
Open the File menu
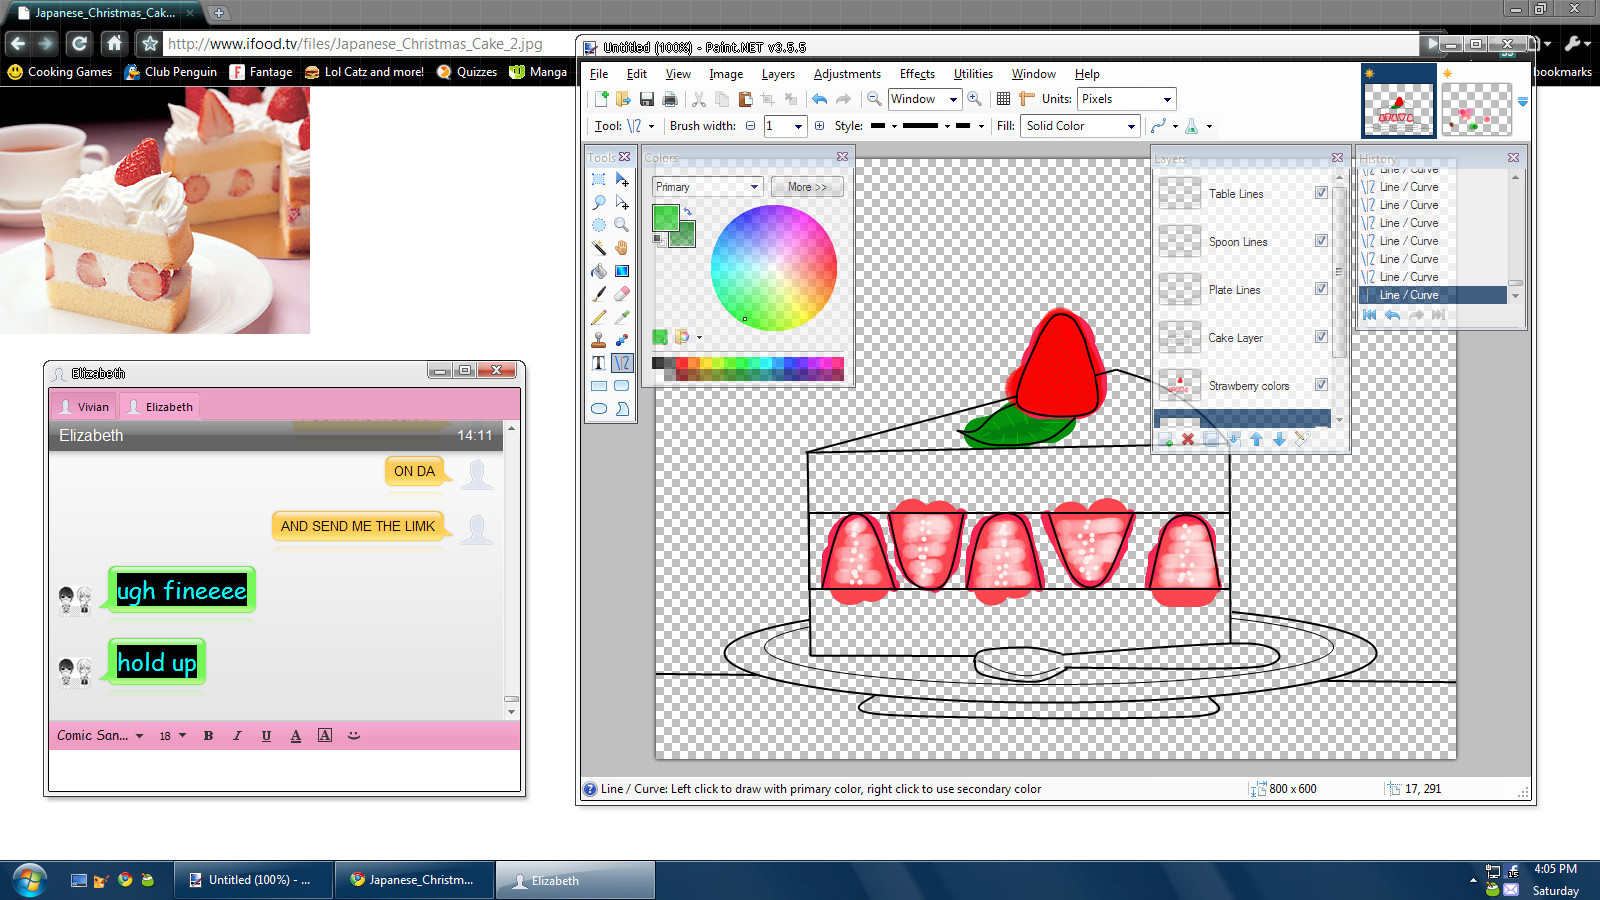[x=599, y=74]
